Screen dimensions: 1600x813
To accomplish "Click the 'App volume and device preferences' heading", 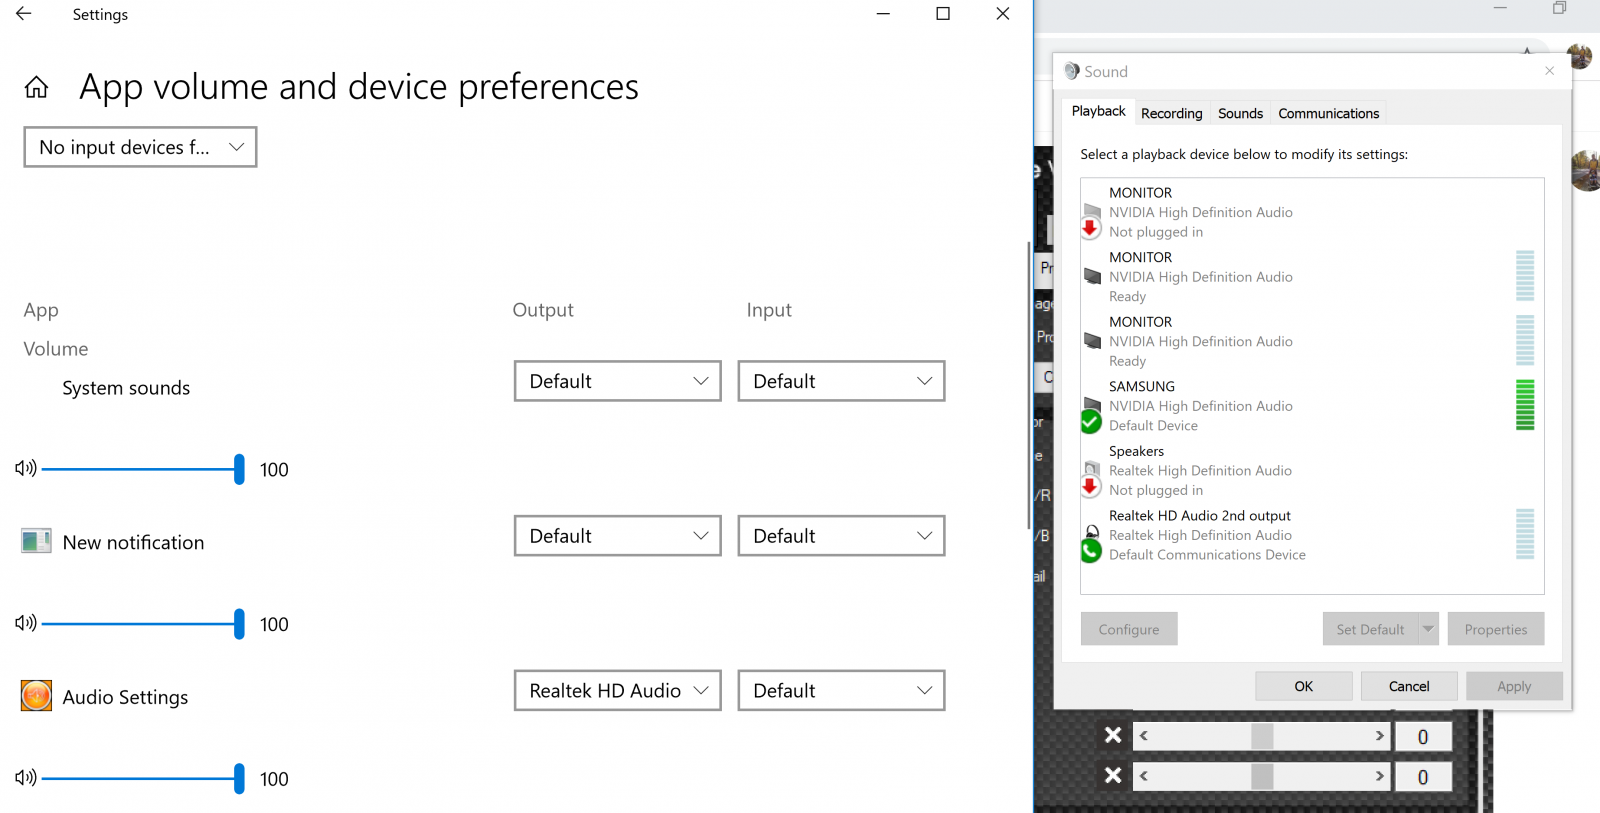I will [x=359, y=88].
